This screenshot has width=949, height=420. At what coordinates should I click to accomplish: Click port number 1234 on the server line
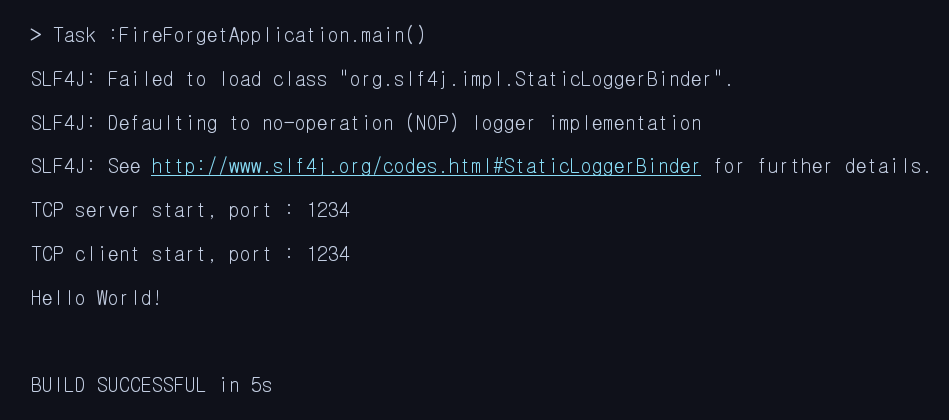329,211
